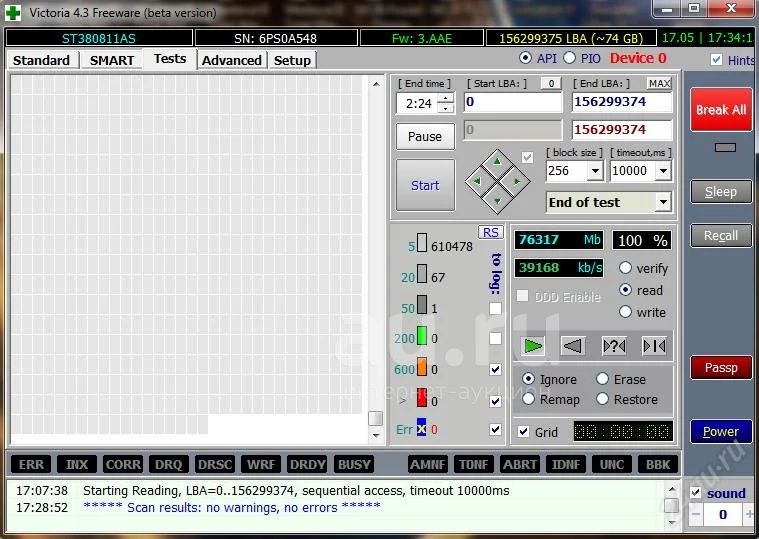Click the Pause button

pyautogui.click(x=425, y=136)
